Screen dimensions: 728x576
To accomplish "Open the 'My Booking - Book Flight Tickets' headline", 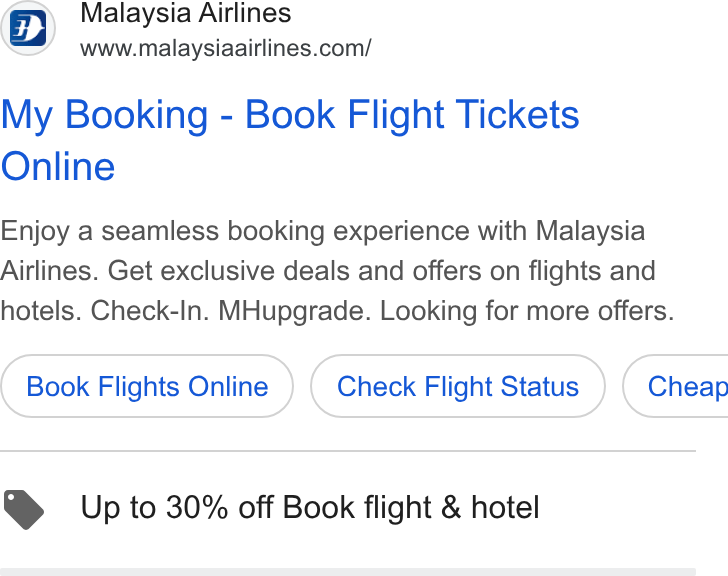I will tap(290, 140).
